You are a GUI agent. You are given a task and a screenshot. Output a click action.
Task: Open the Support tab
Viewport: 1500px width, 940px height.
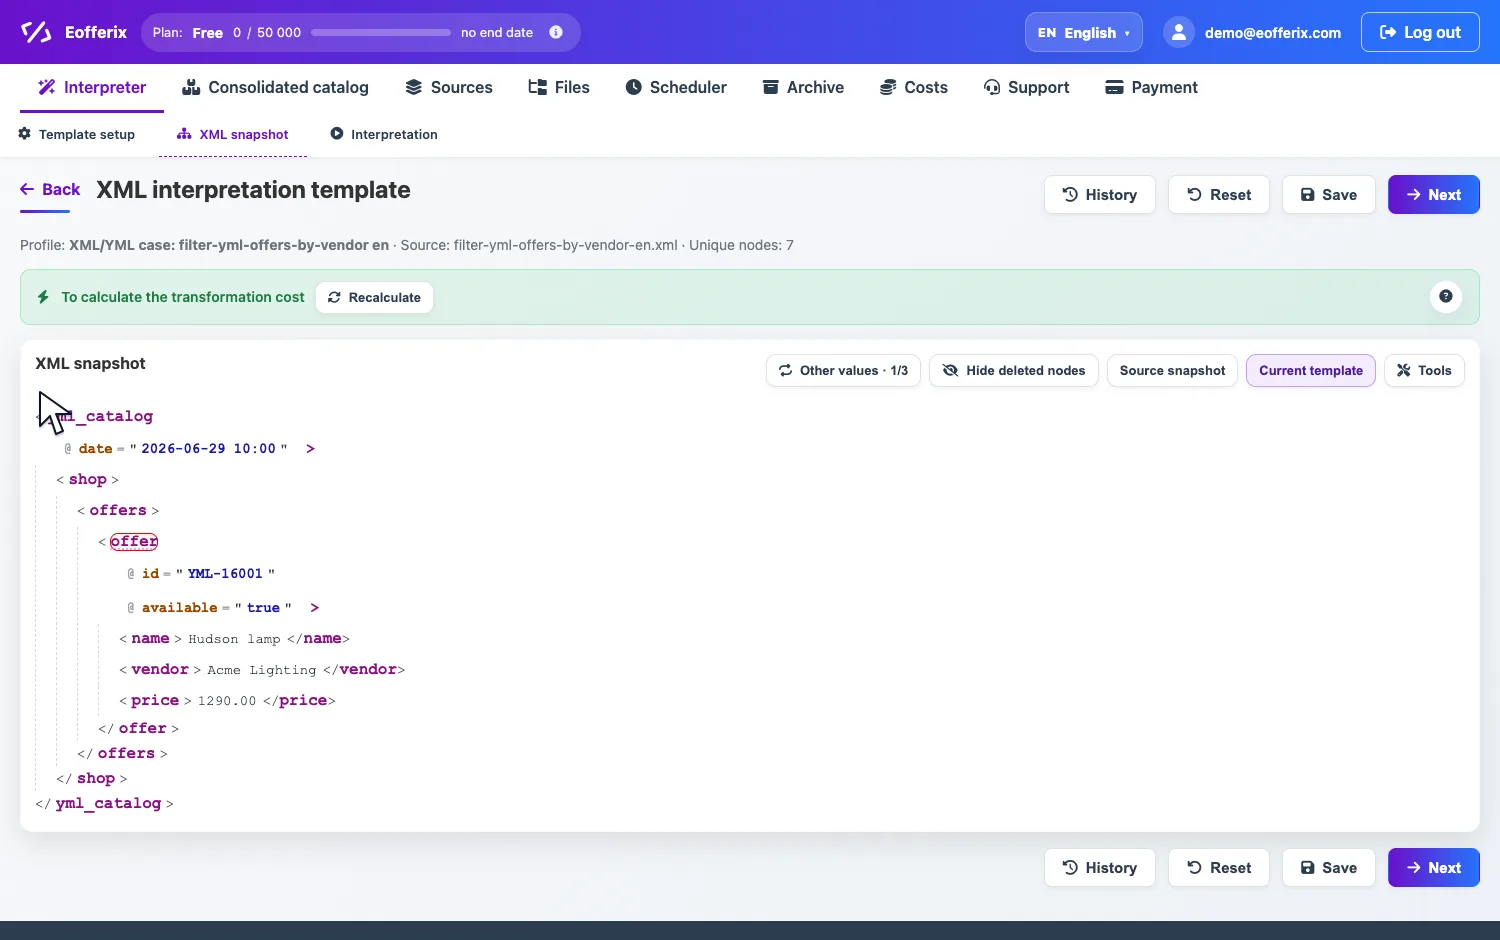1026,87
